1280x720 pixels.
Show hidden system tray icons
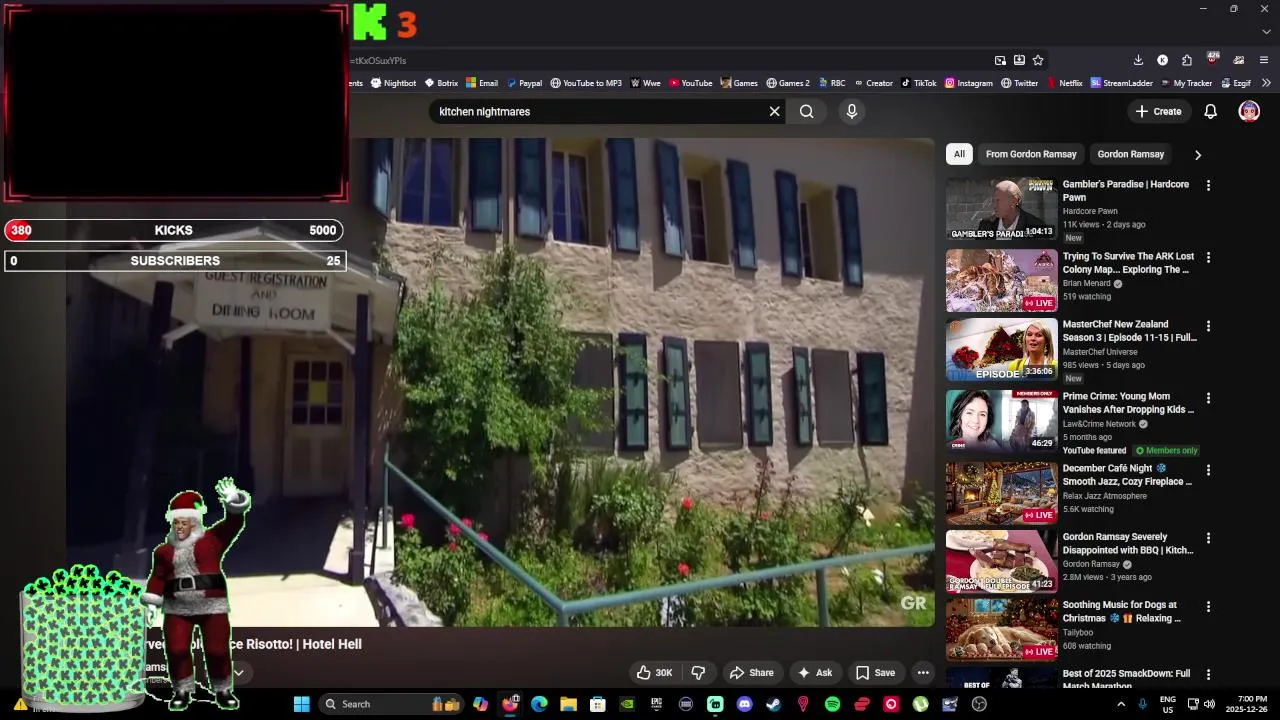(1120, 704)
